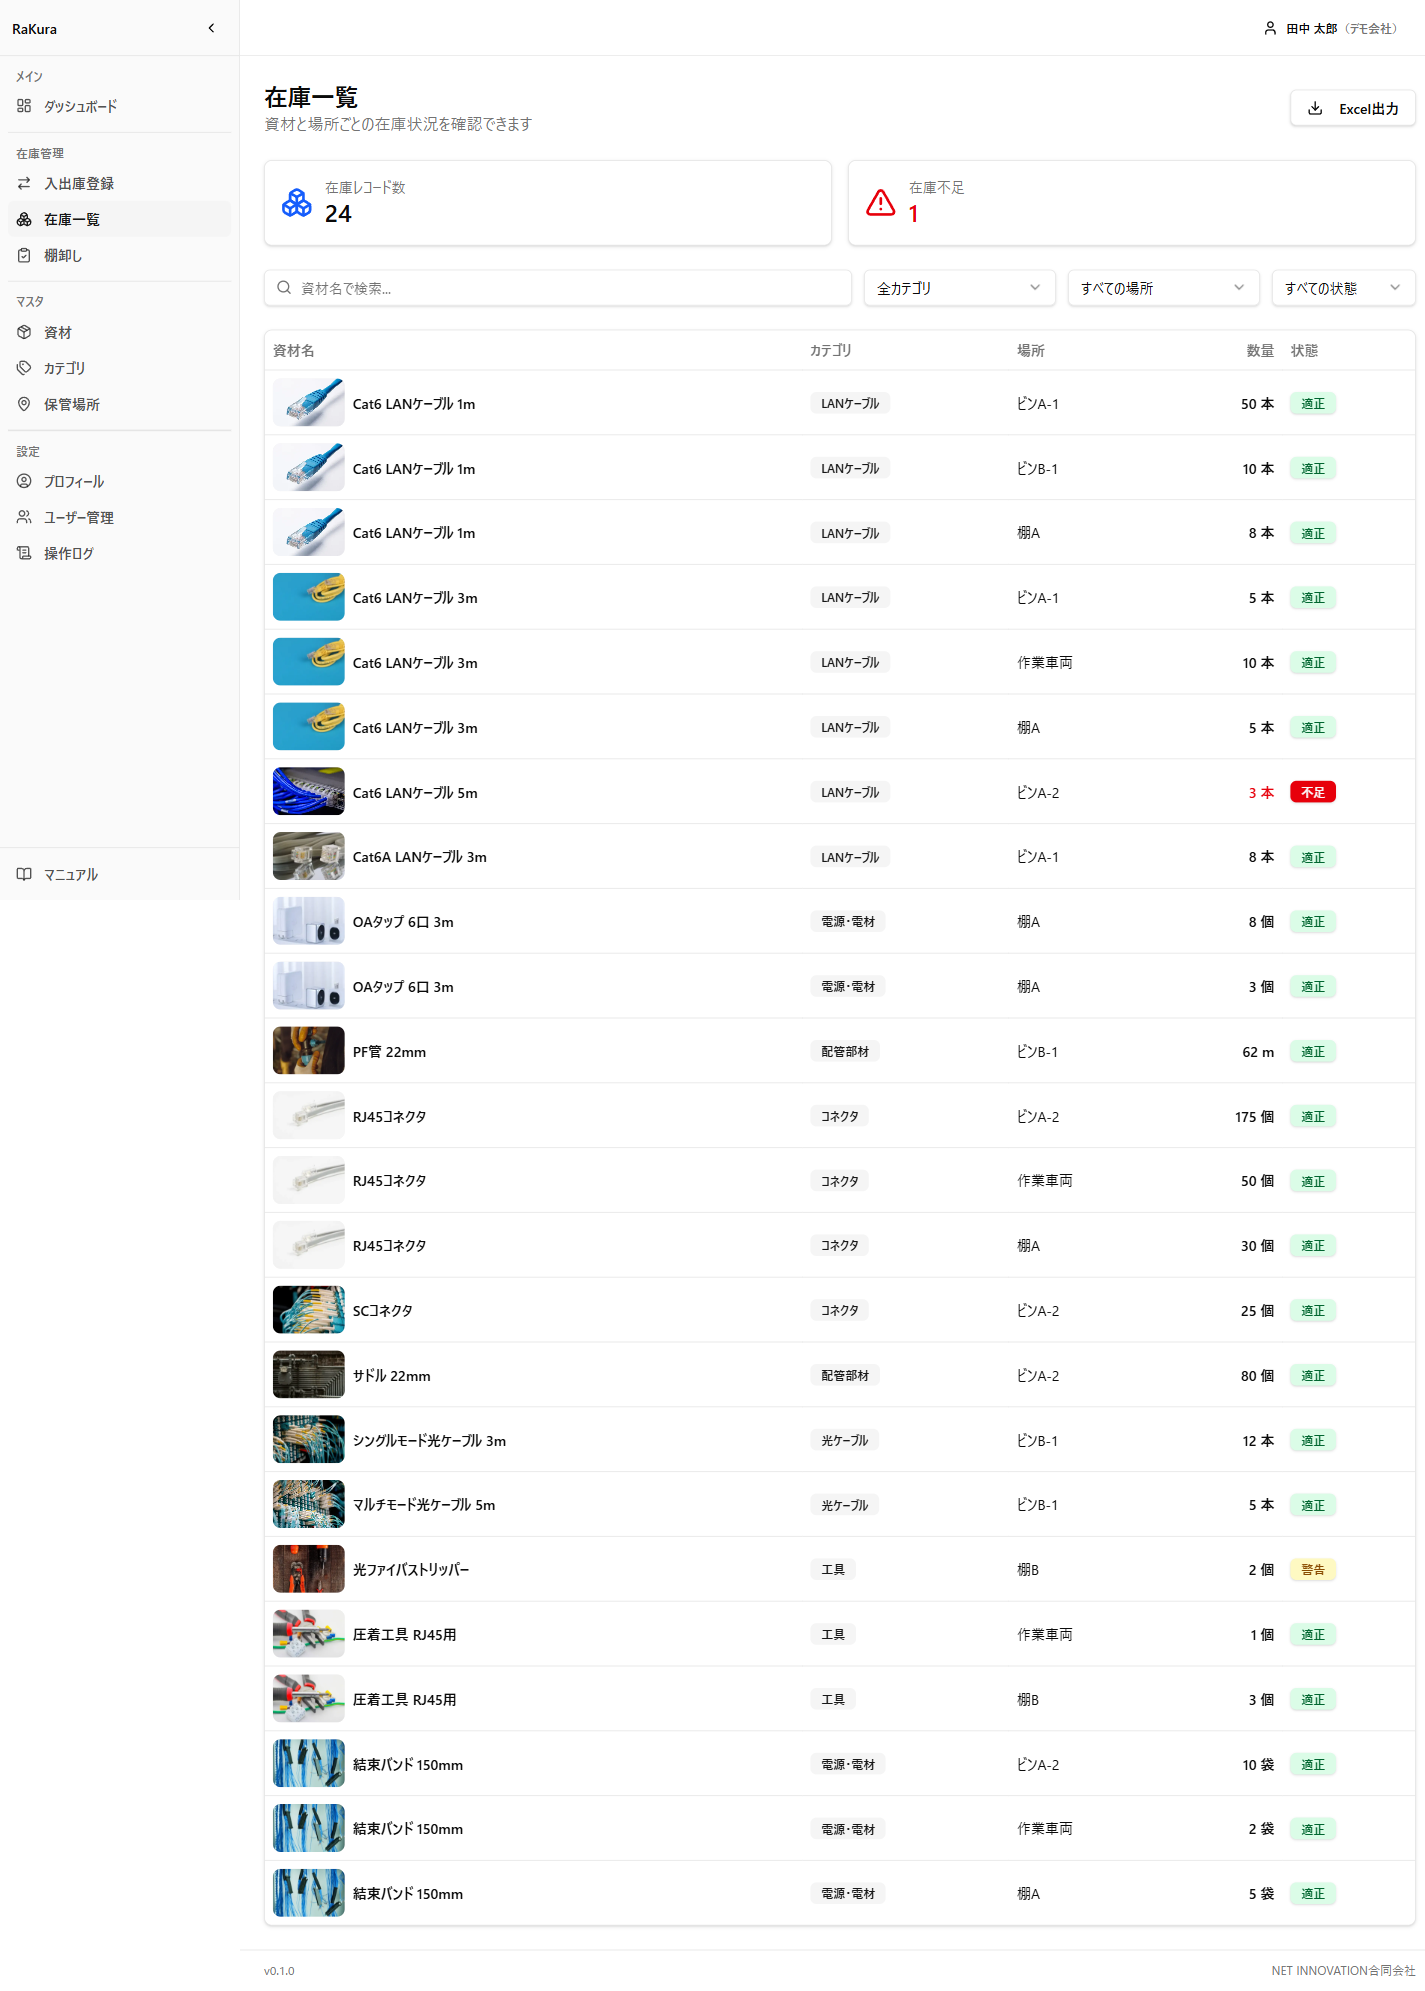Open the カテゴリ master page
Image resolution: width=1425 pixels, height=1991 pixels.
119,368
